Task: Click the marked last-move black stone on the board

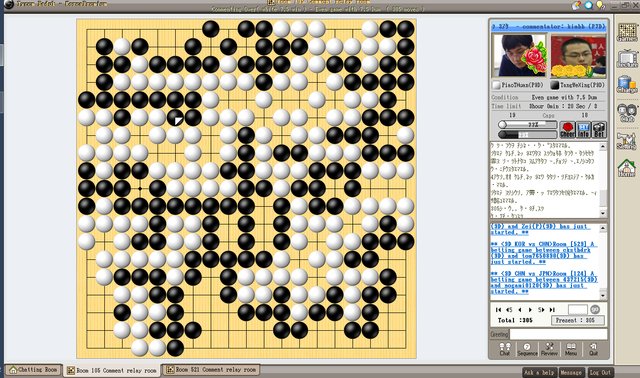Action: point(176,118)
